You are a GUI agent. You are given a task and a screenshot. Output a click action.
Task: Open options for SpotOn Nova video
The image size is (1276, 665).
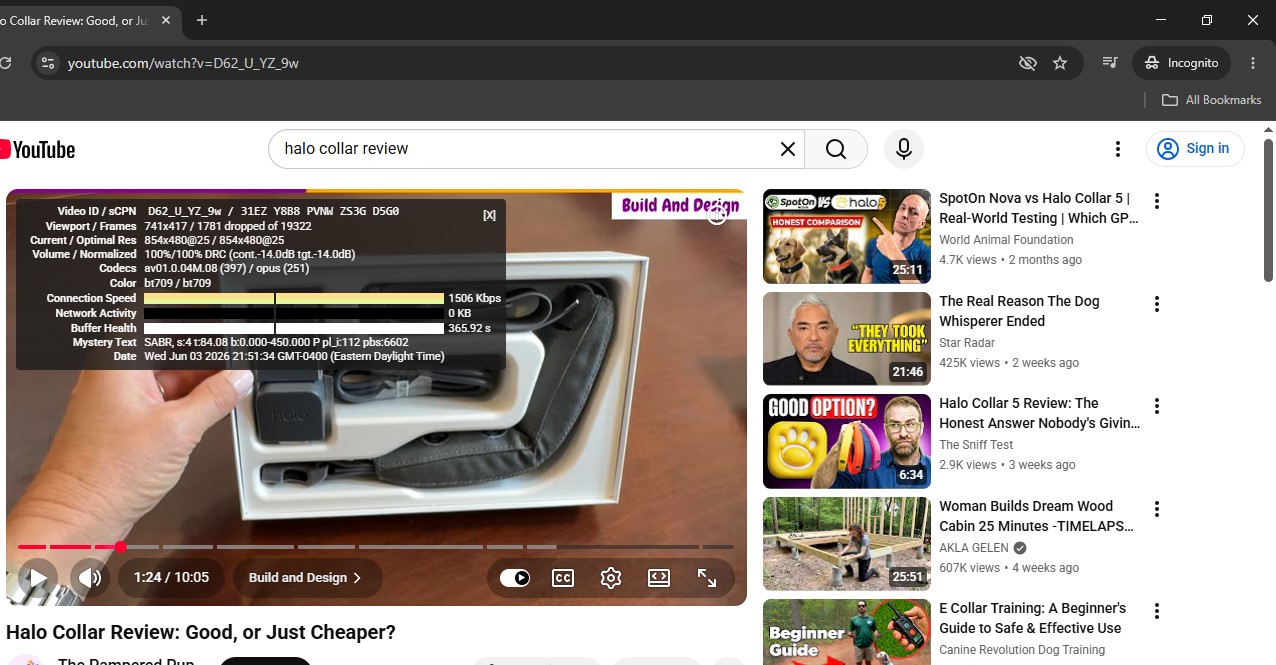[1157, 201]
